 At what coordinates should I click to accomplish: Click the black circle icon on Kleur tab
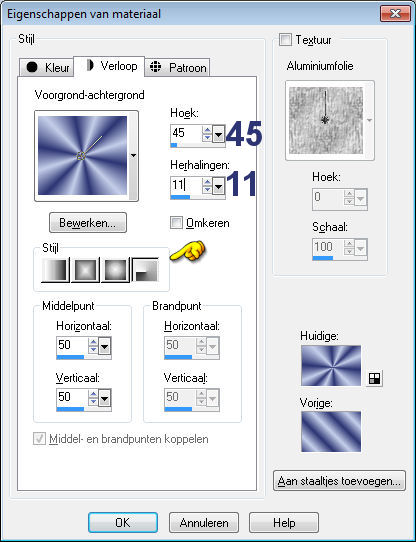(x=32, y=67)
